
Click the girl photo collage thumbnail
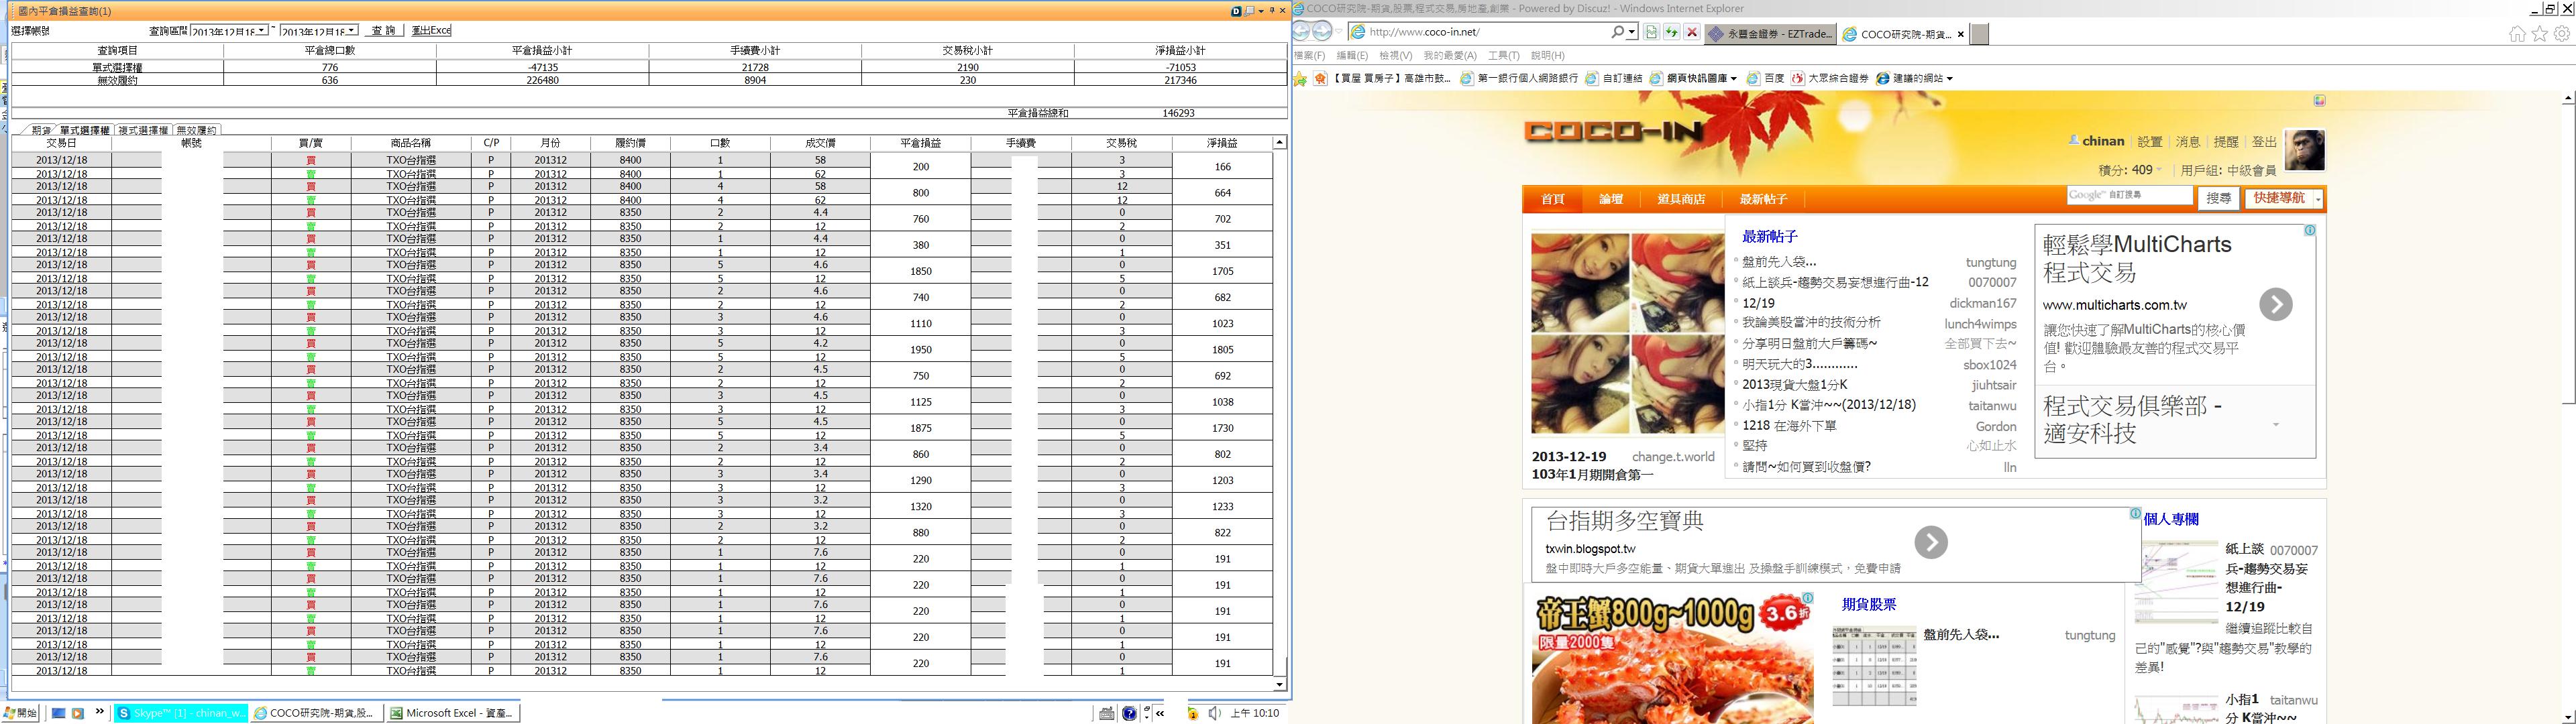(1627, 334)
